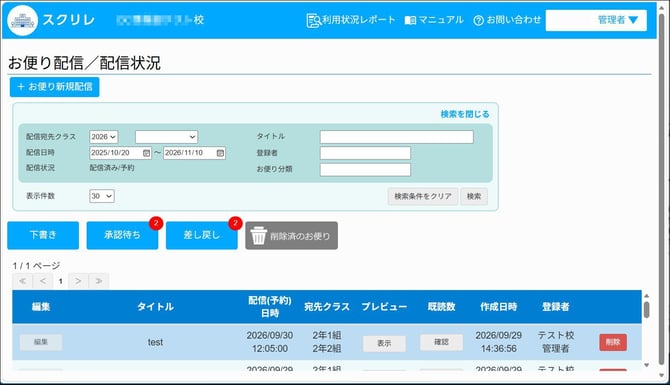Open the 表示件数 30 dropdown
This screenshot has height=385, width=670.
pyautogui.click(x=102, y=196)
